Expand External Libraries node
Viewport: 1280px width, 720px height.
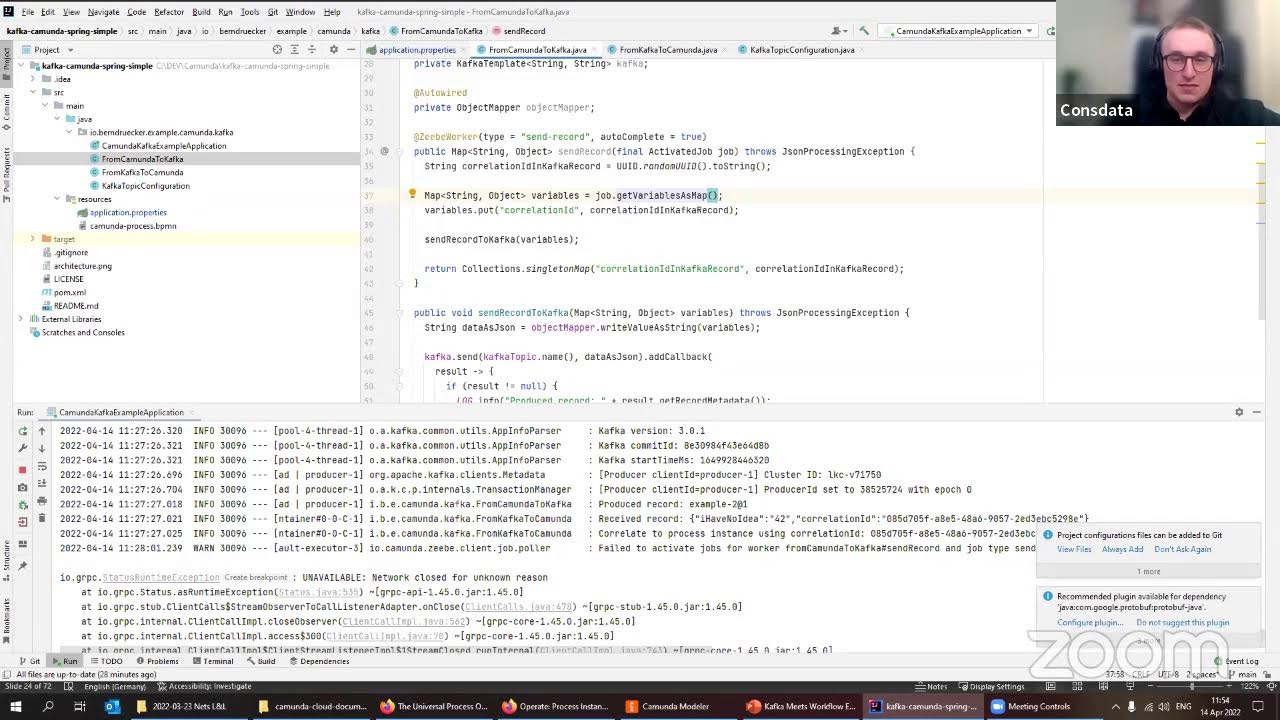coord(21,319)
